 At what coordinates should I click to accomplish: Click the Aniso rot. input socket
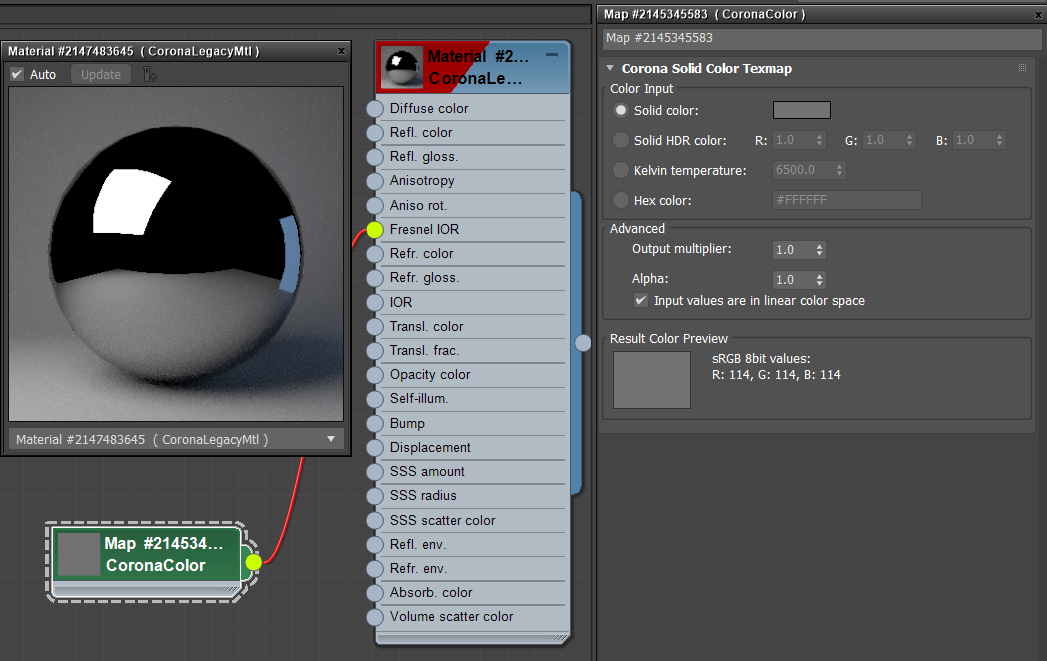(375, 206)
